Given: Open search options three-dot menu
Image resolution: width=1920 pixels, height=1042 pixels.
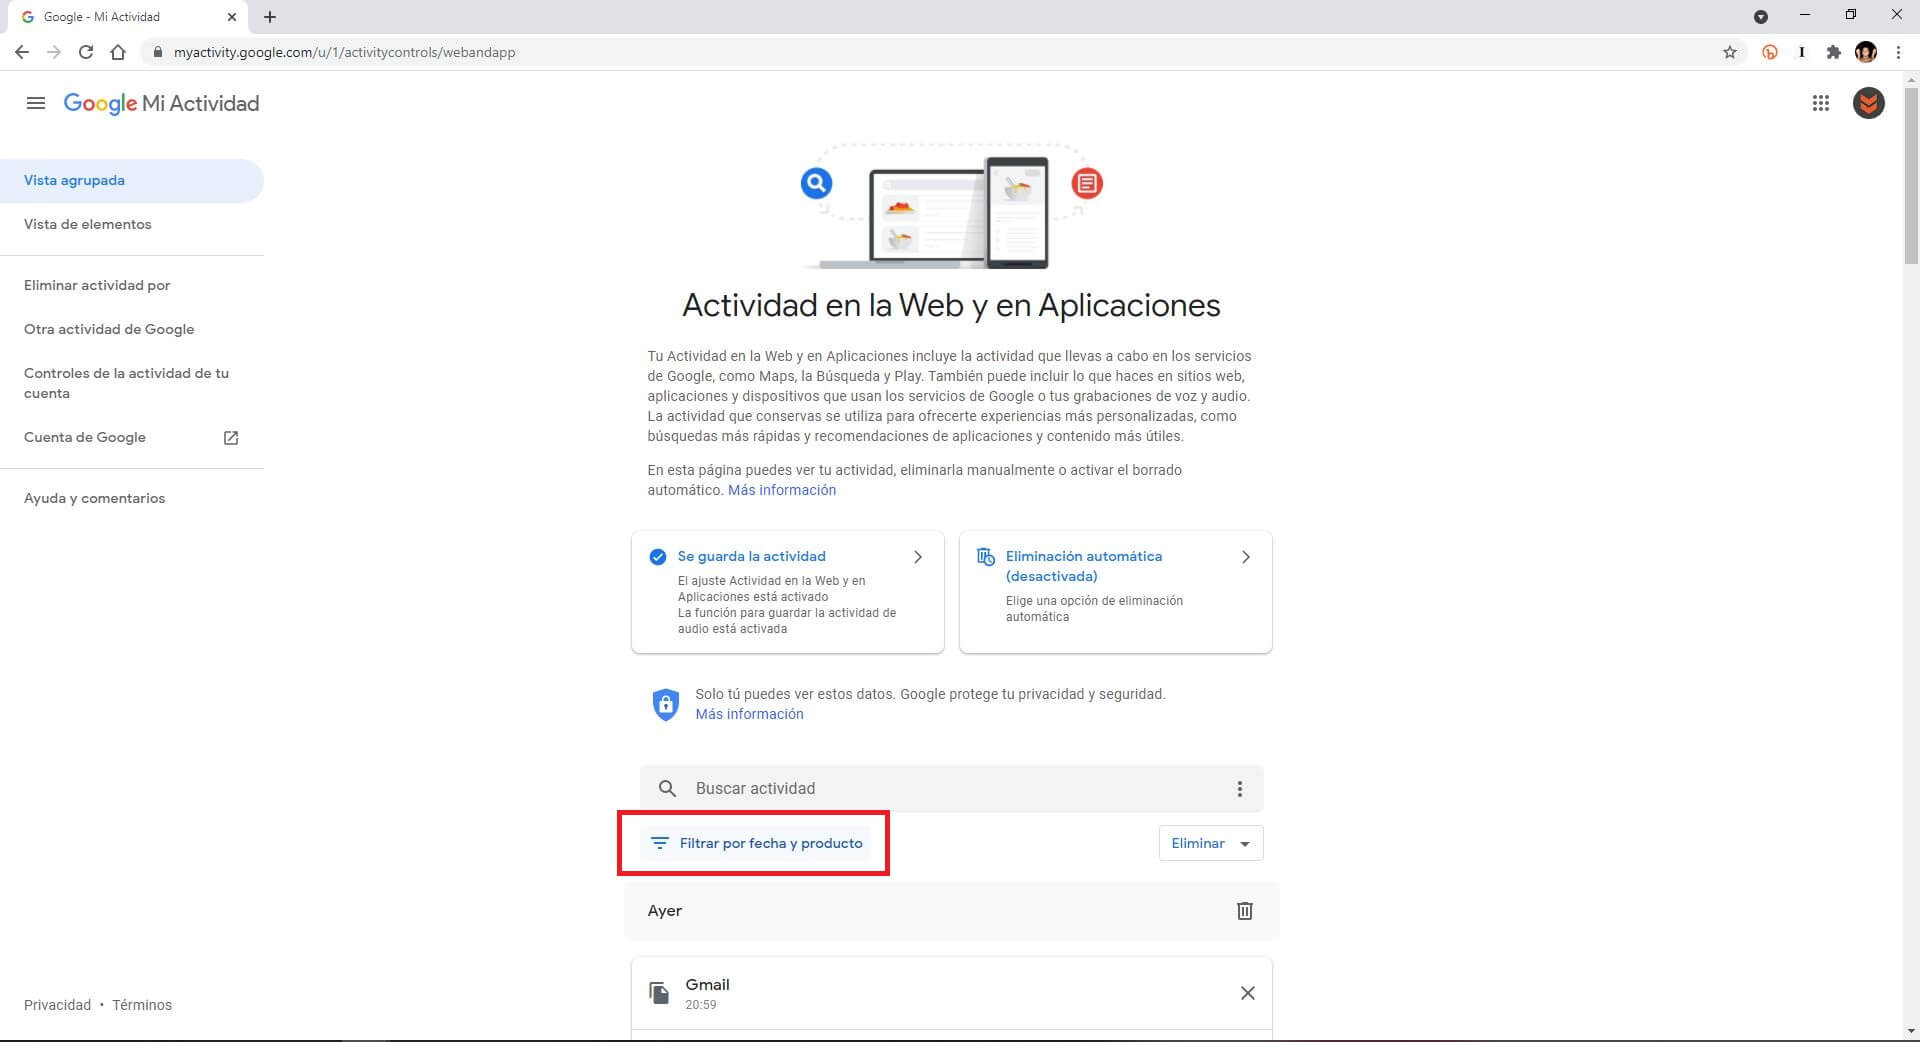Looking at the screenshot, I should pyautogui.click(x=1239, y=789).
